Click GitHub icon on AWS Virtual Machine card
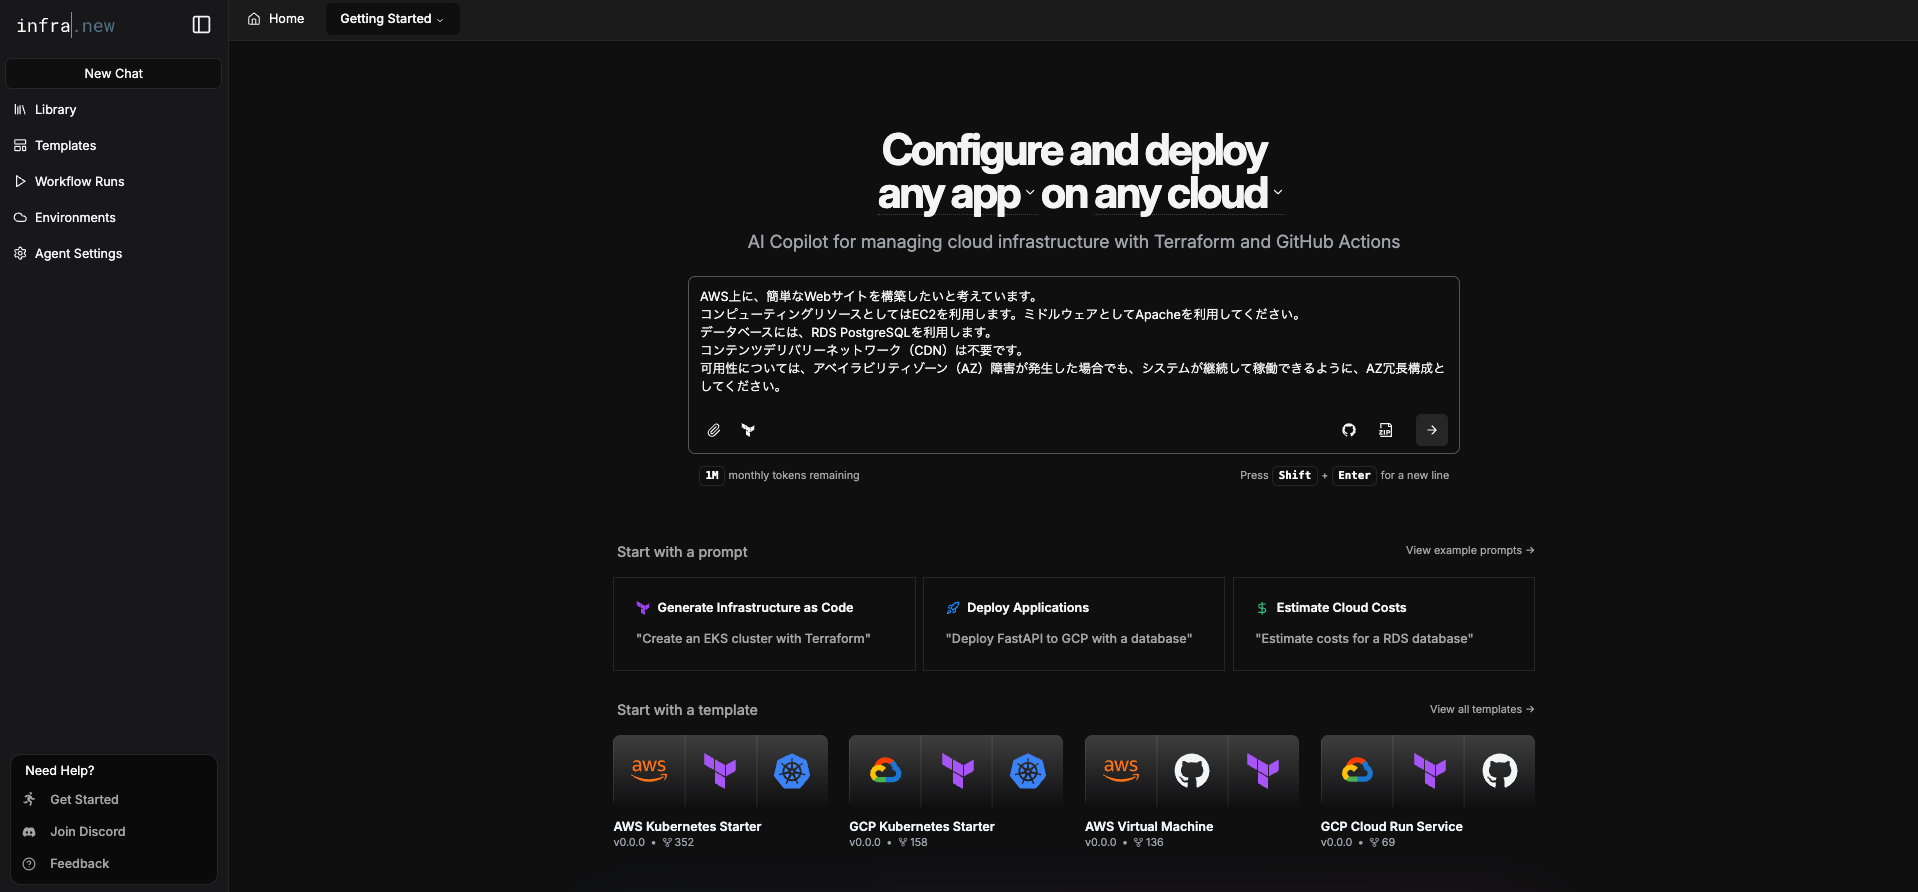Image resolution: width=1918 pixels, height=892 pixels. [x=1192, y=771]
